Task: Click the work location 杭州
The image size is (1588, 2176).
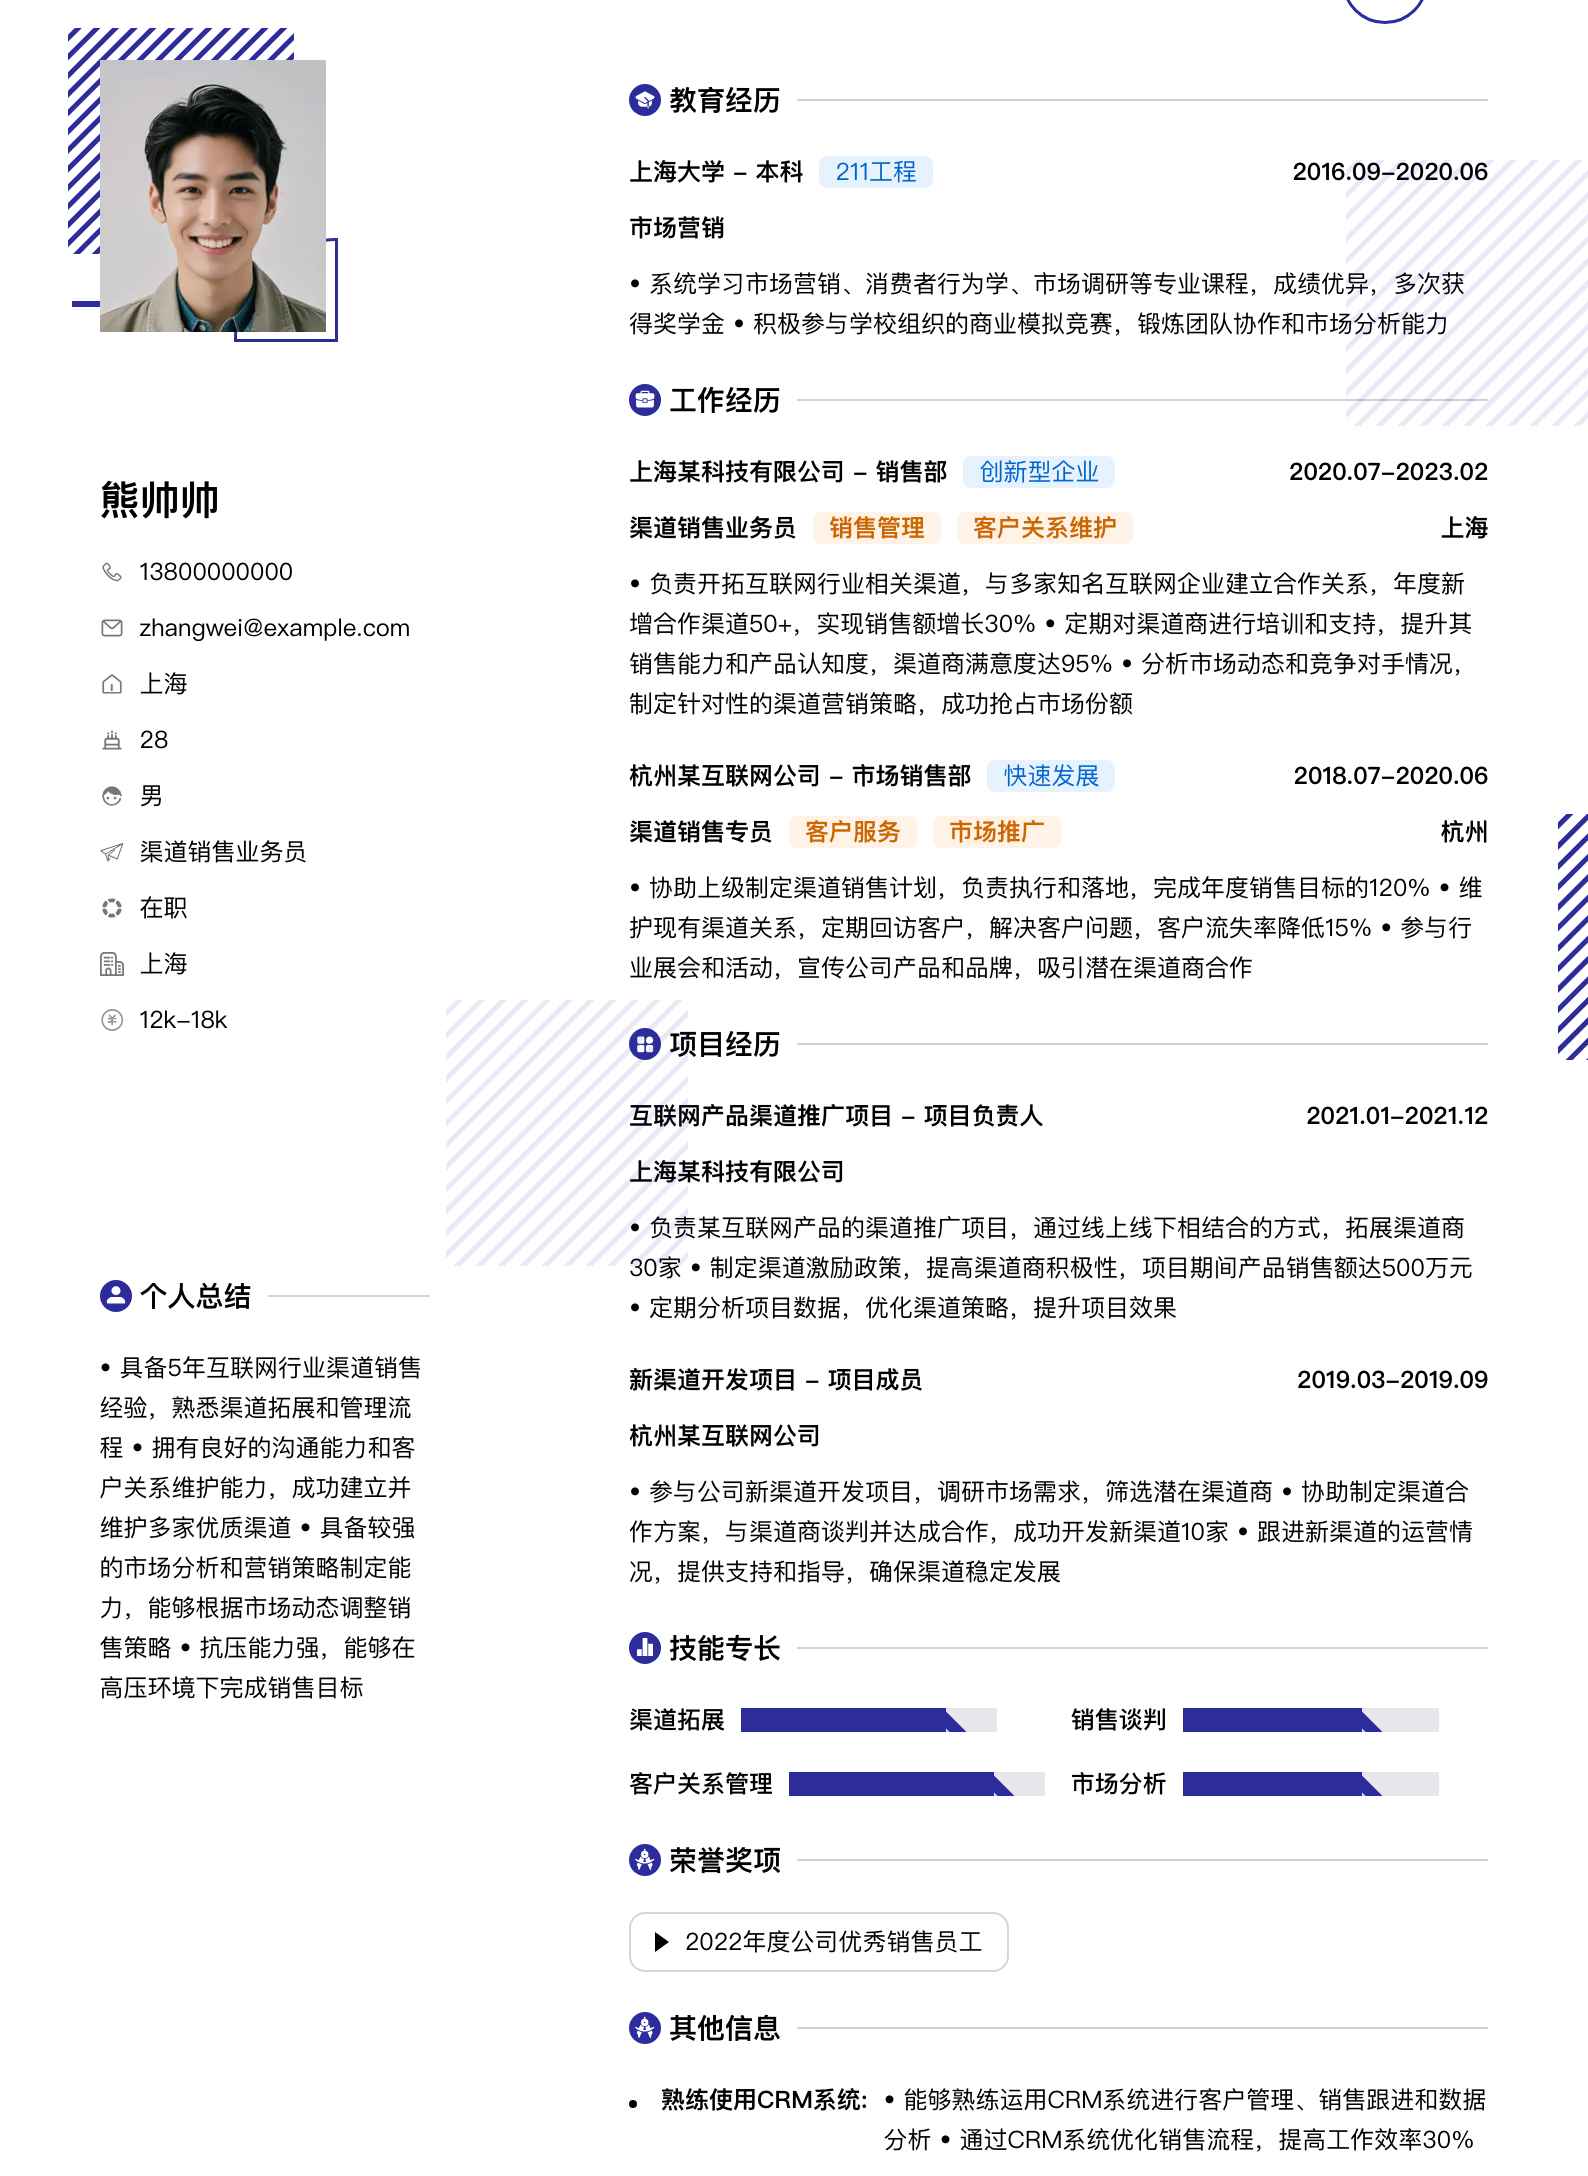Action: click(1464, 832)
